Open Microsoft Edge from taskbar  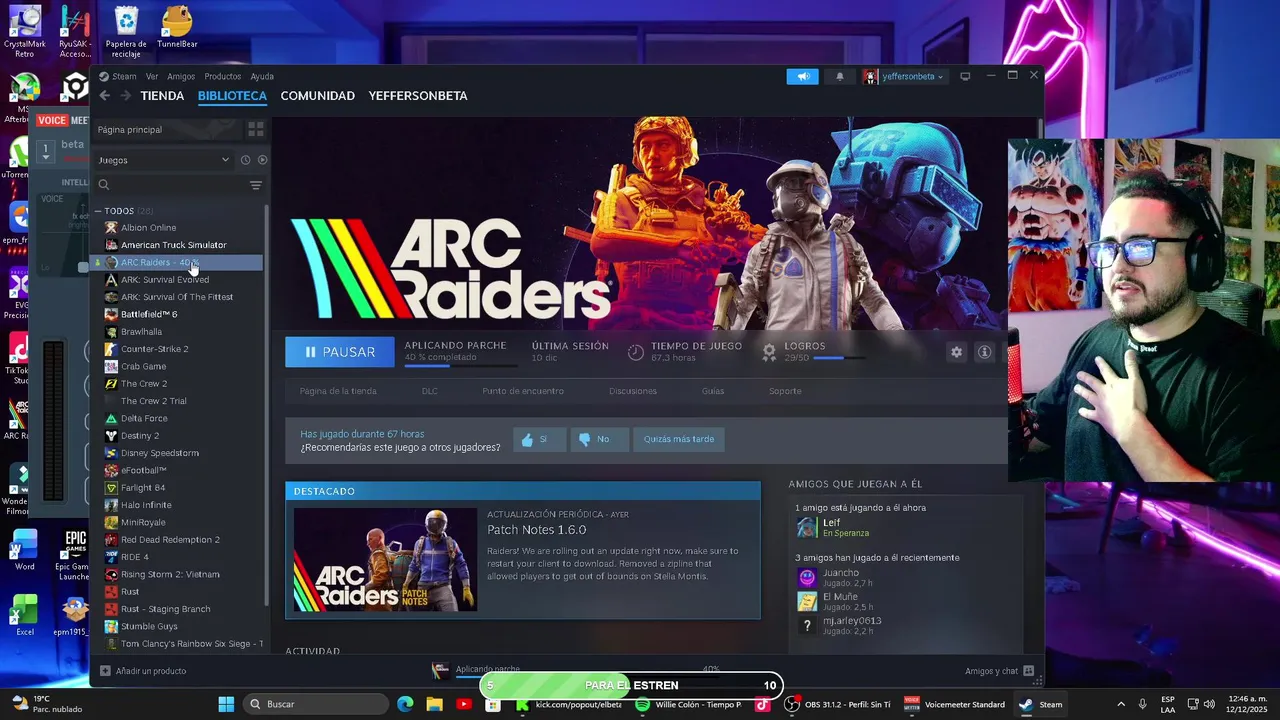coord(405,704)
